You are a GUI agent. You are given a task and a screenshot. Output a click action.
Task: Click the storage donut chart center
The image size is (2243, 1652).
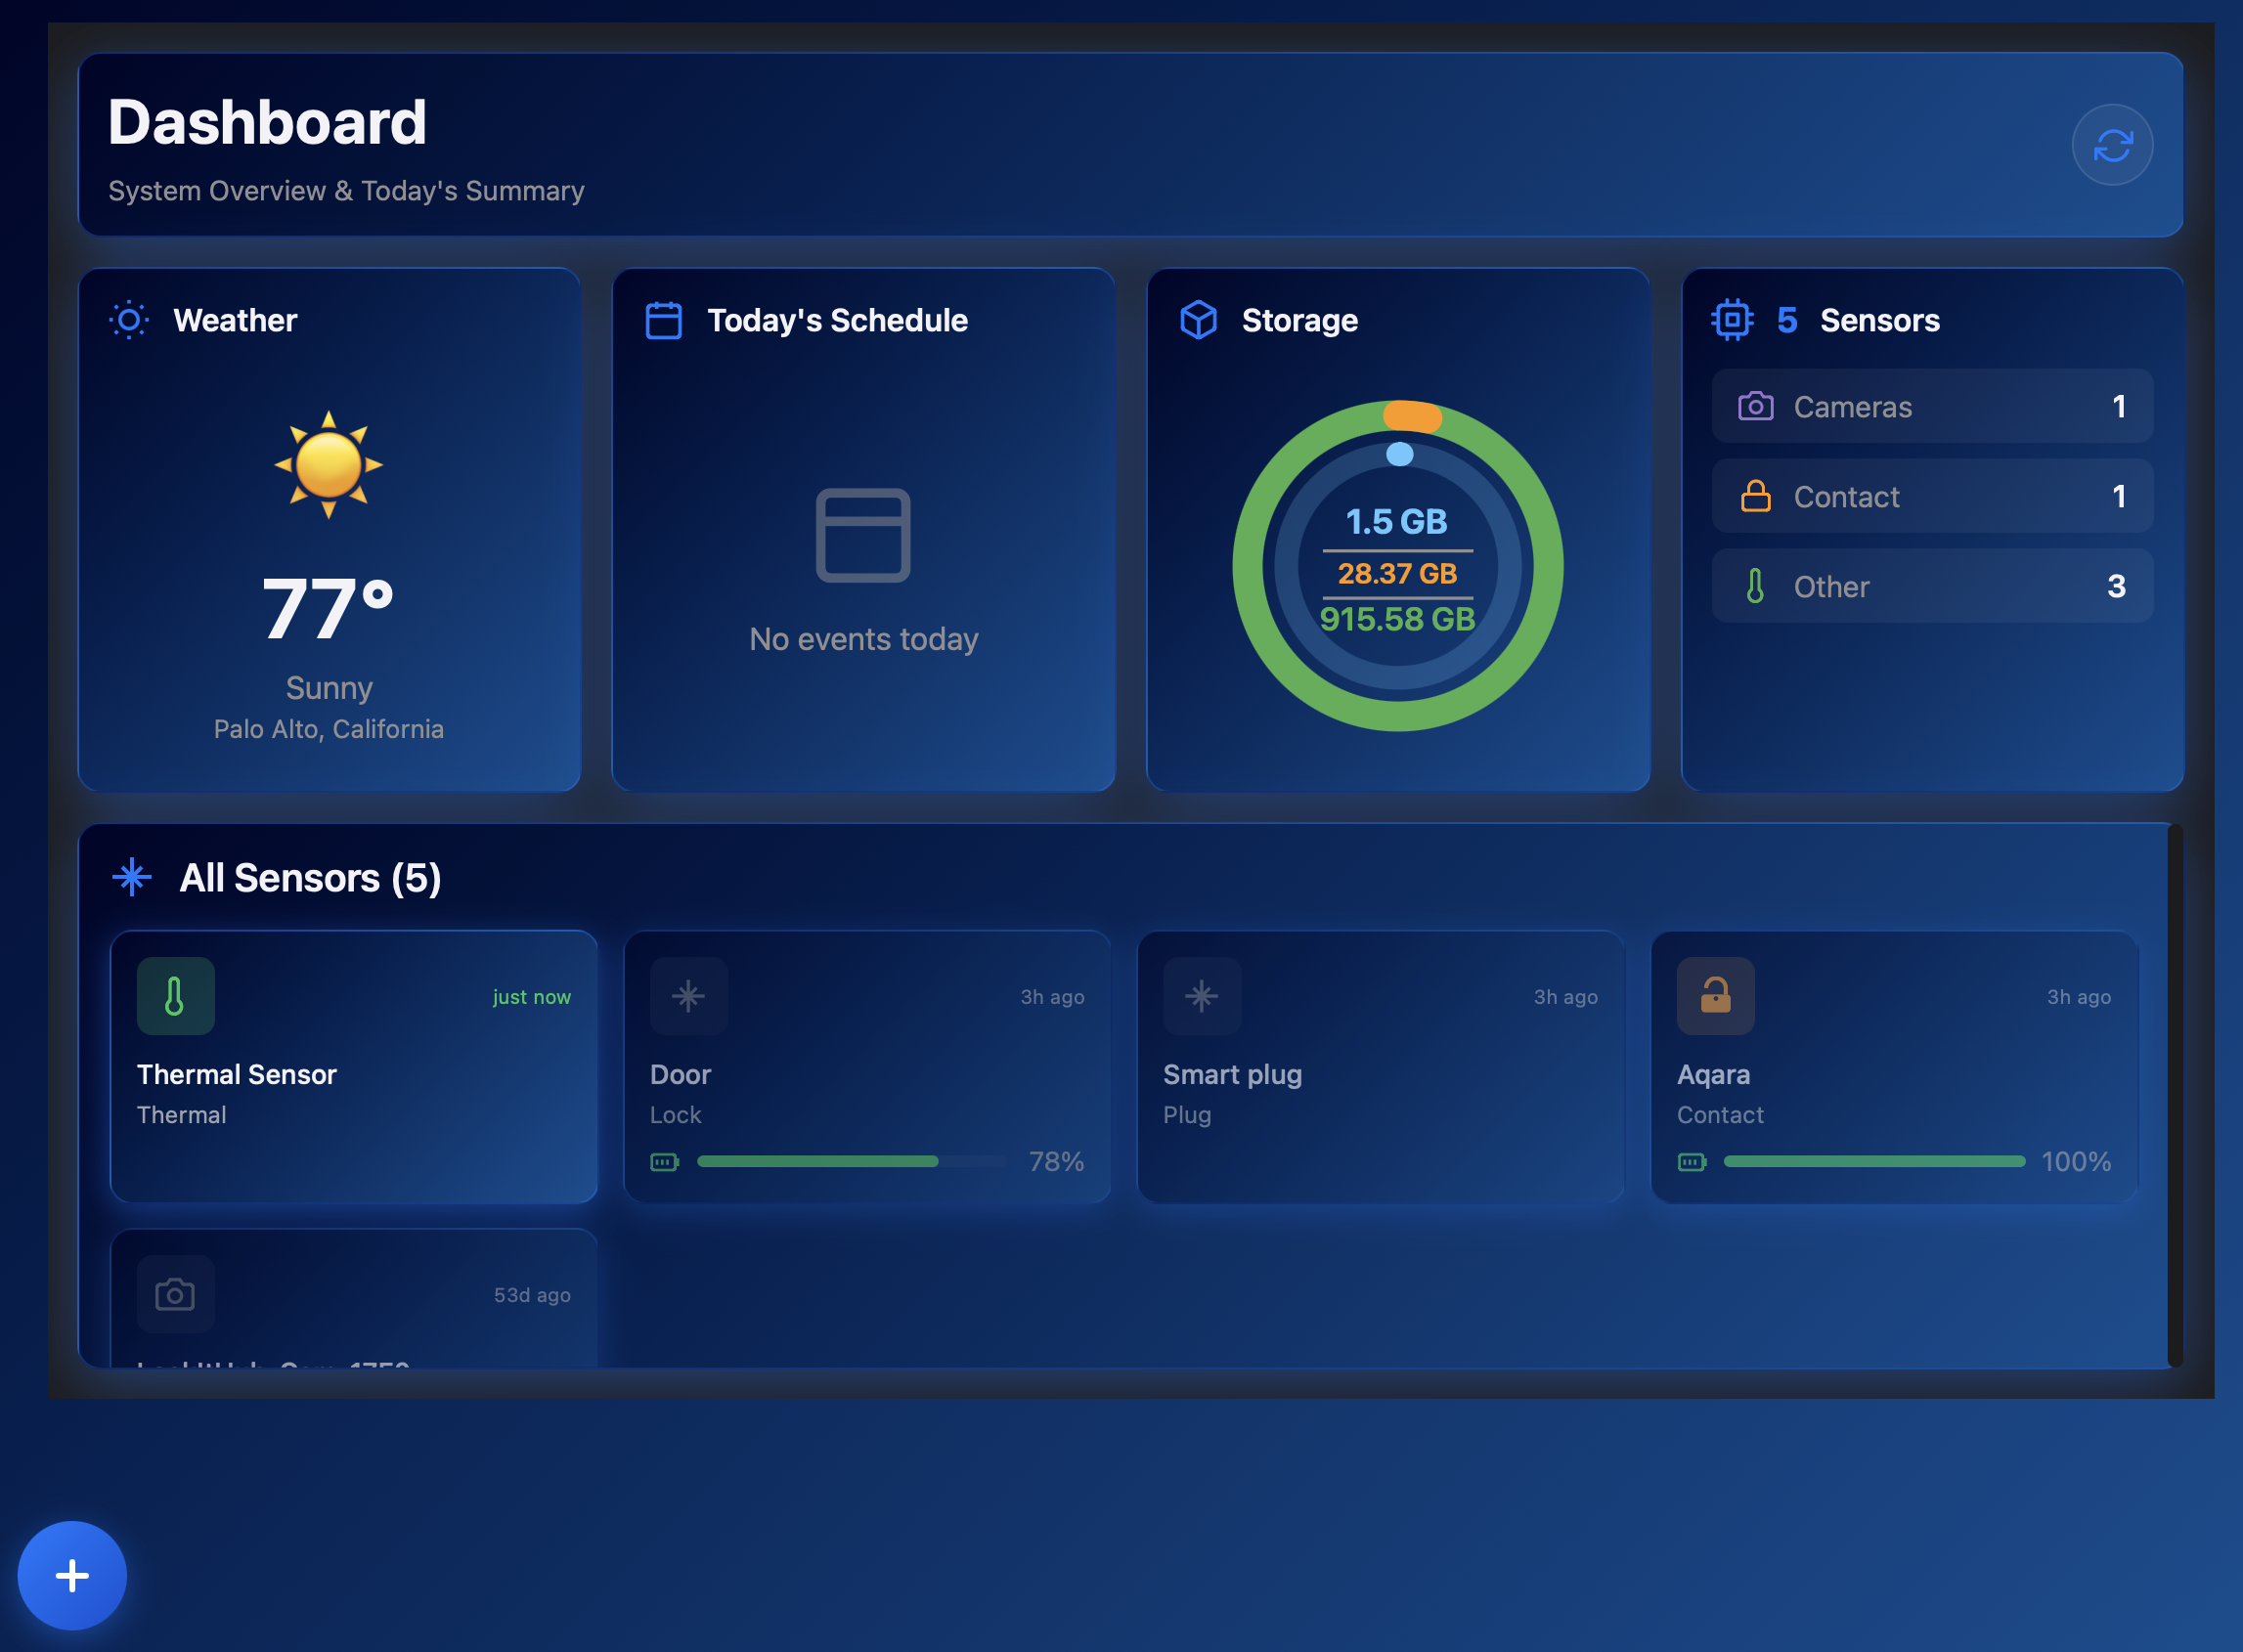(x=1397, y=567)
